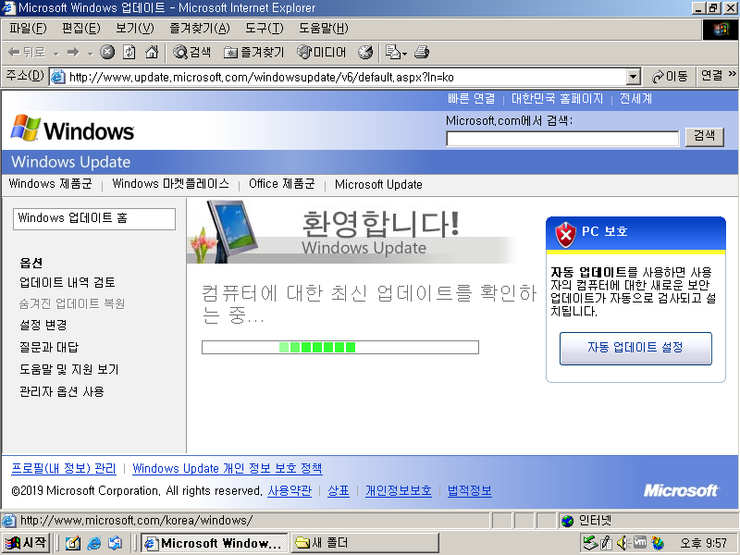Screen dimensions: 740x555
Task: Click the update check progress bar
Action: pos(340,347)
